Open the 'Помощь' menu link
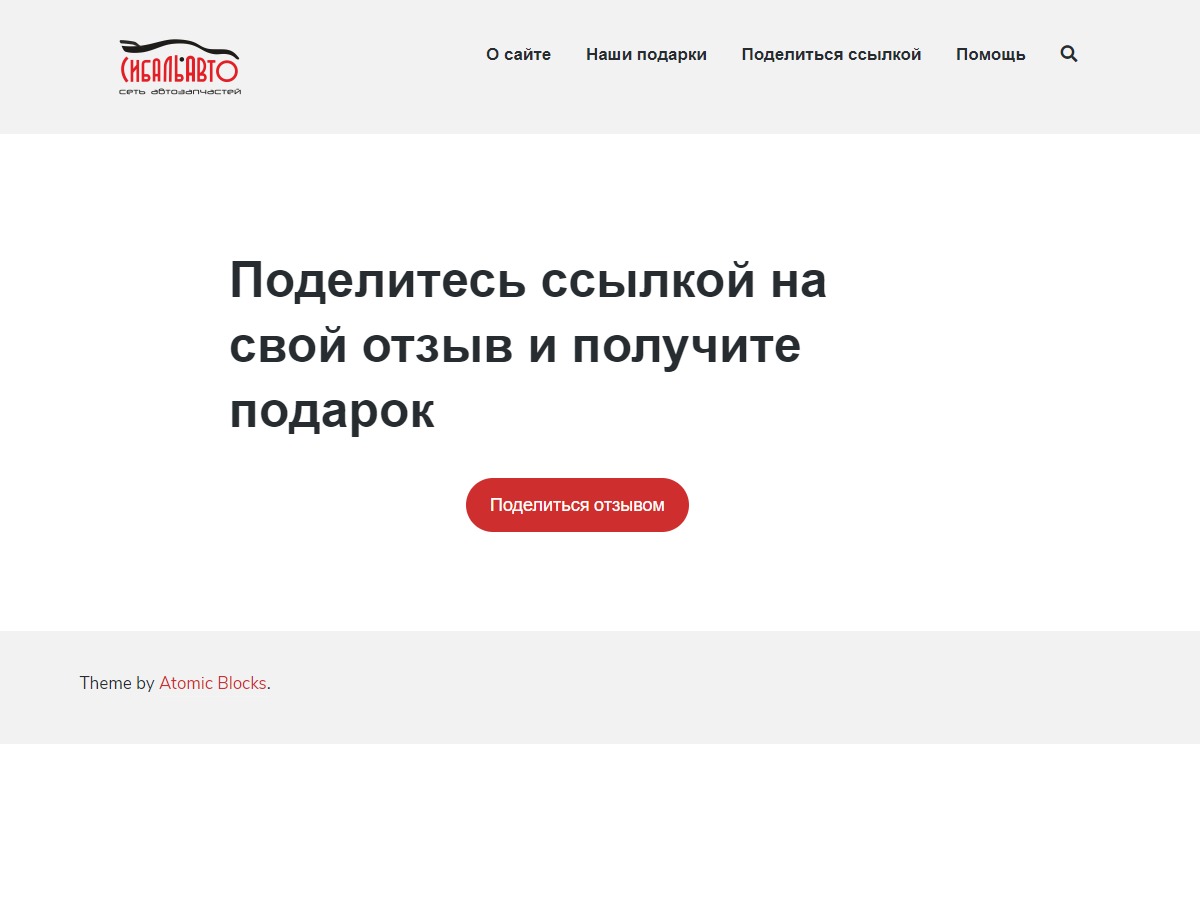1200x900 pixels. [x=990, y=54]
